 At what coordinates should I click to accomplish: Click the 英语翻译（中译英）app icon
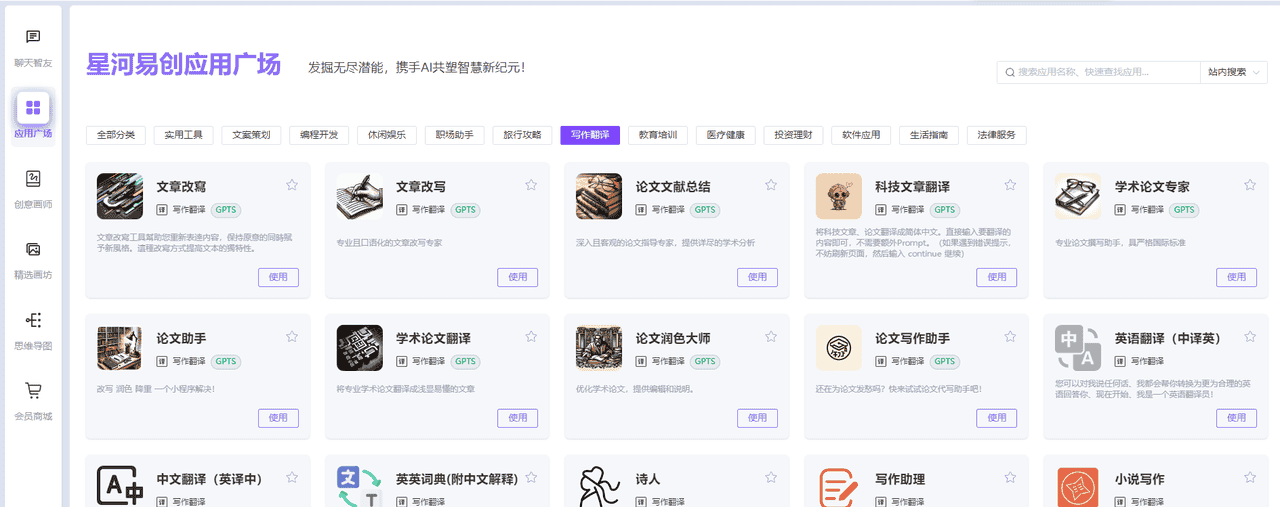pos(1078,348)
